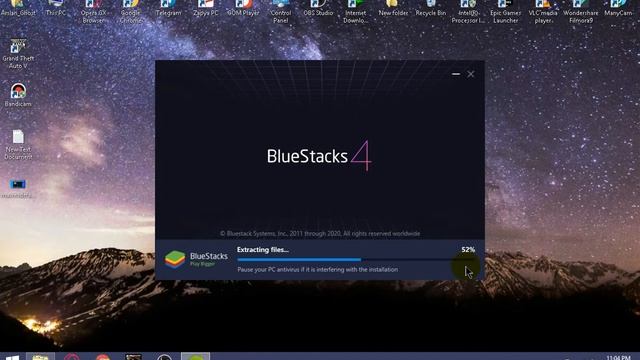Launch VLC media player shortcut
The width and height of the screenshot is (640, 360).
[543, 11]
